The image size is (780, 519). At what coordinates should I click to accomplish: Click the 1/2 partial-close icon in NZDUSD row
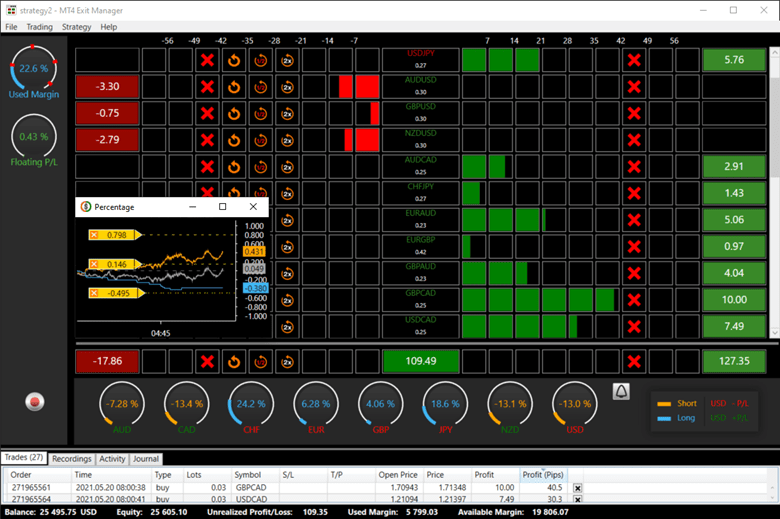261,140
